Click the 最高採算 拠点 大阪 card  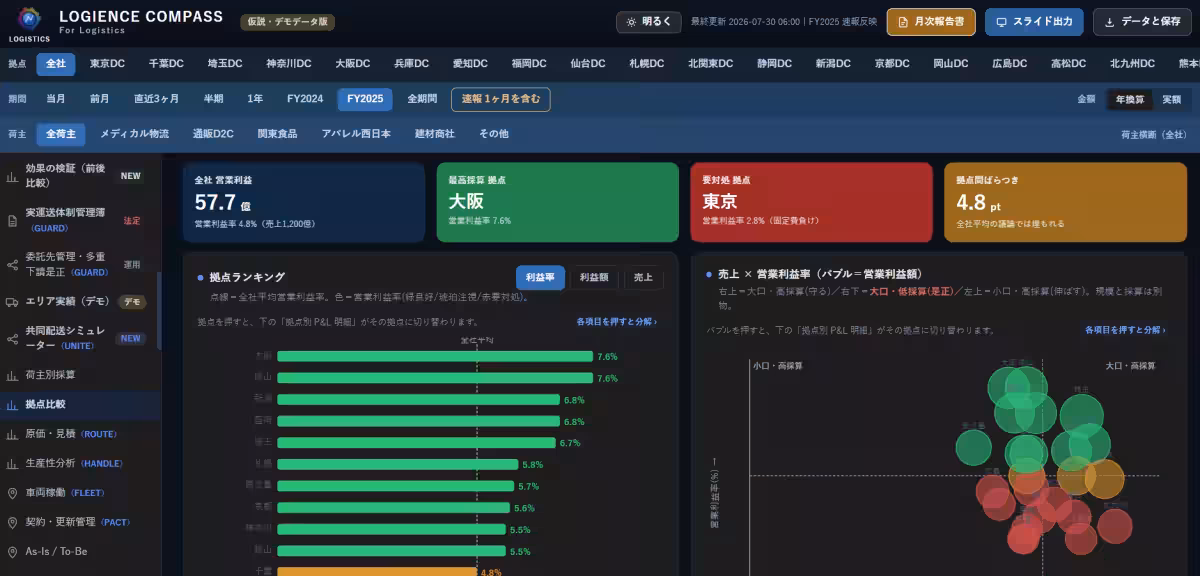pyautogui.click(x=557, y=203)
